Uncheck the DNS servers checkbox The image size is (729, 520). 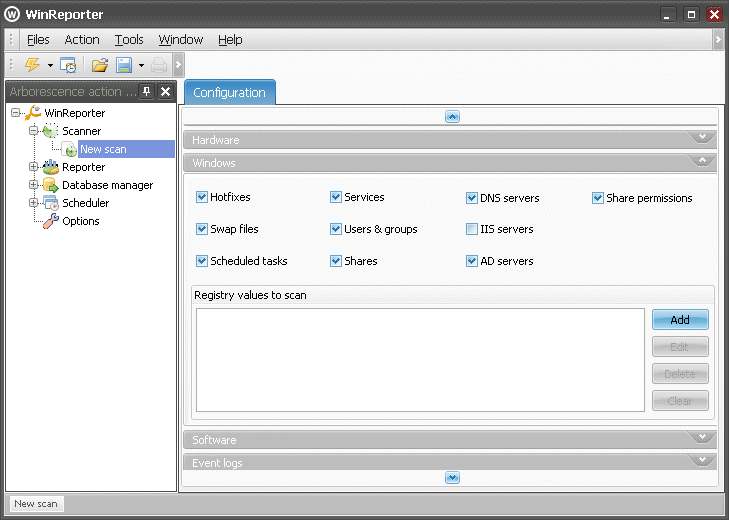click(471, 198)
